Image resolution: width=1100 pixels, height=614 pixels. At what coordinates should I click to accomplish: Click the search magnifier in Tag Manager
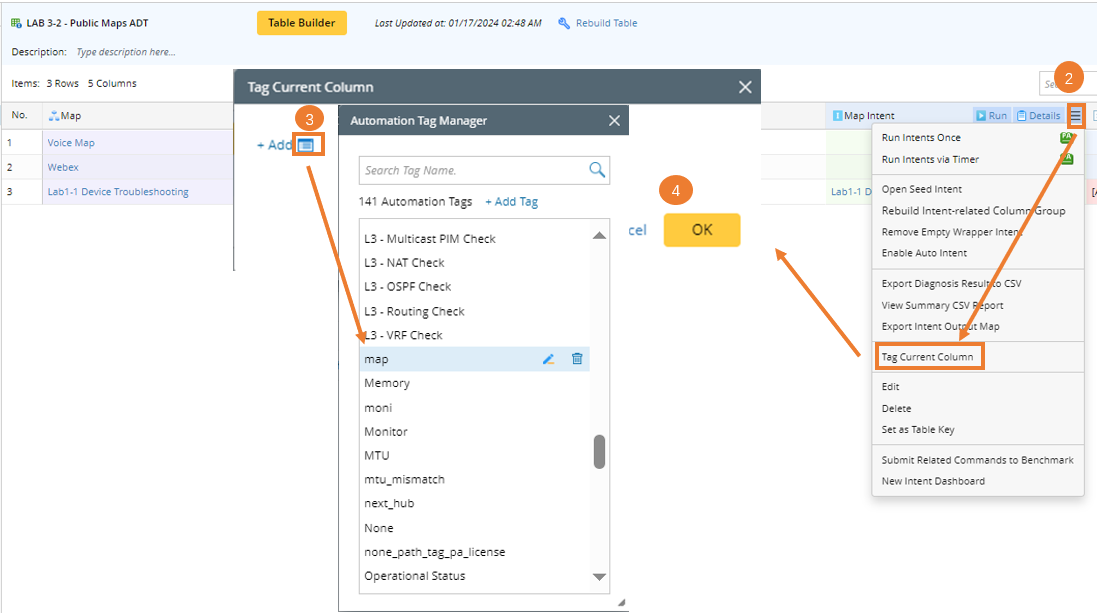(x=597, y=170)
